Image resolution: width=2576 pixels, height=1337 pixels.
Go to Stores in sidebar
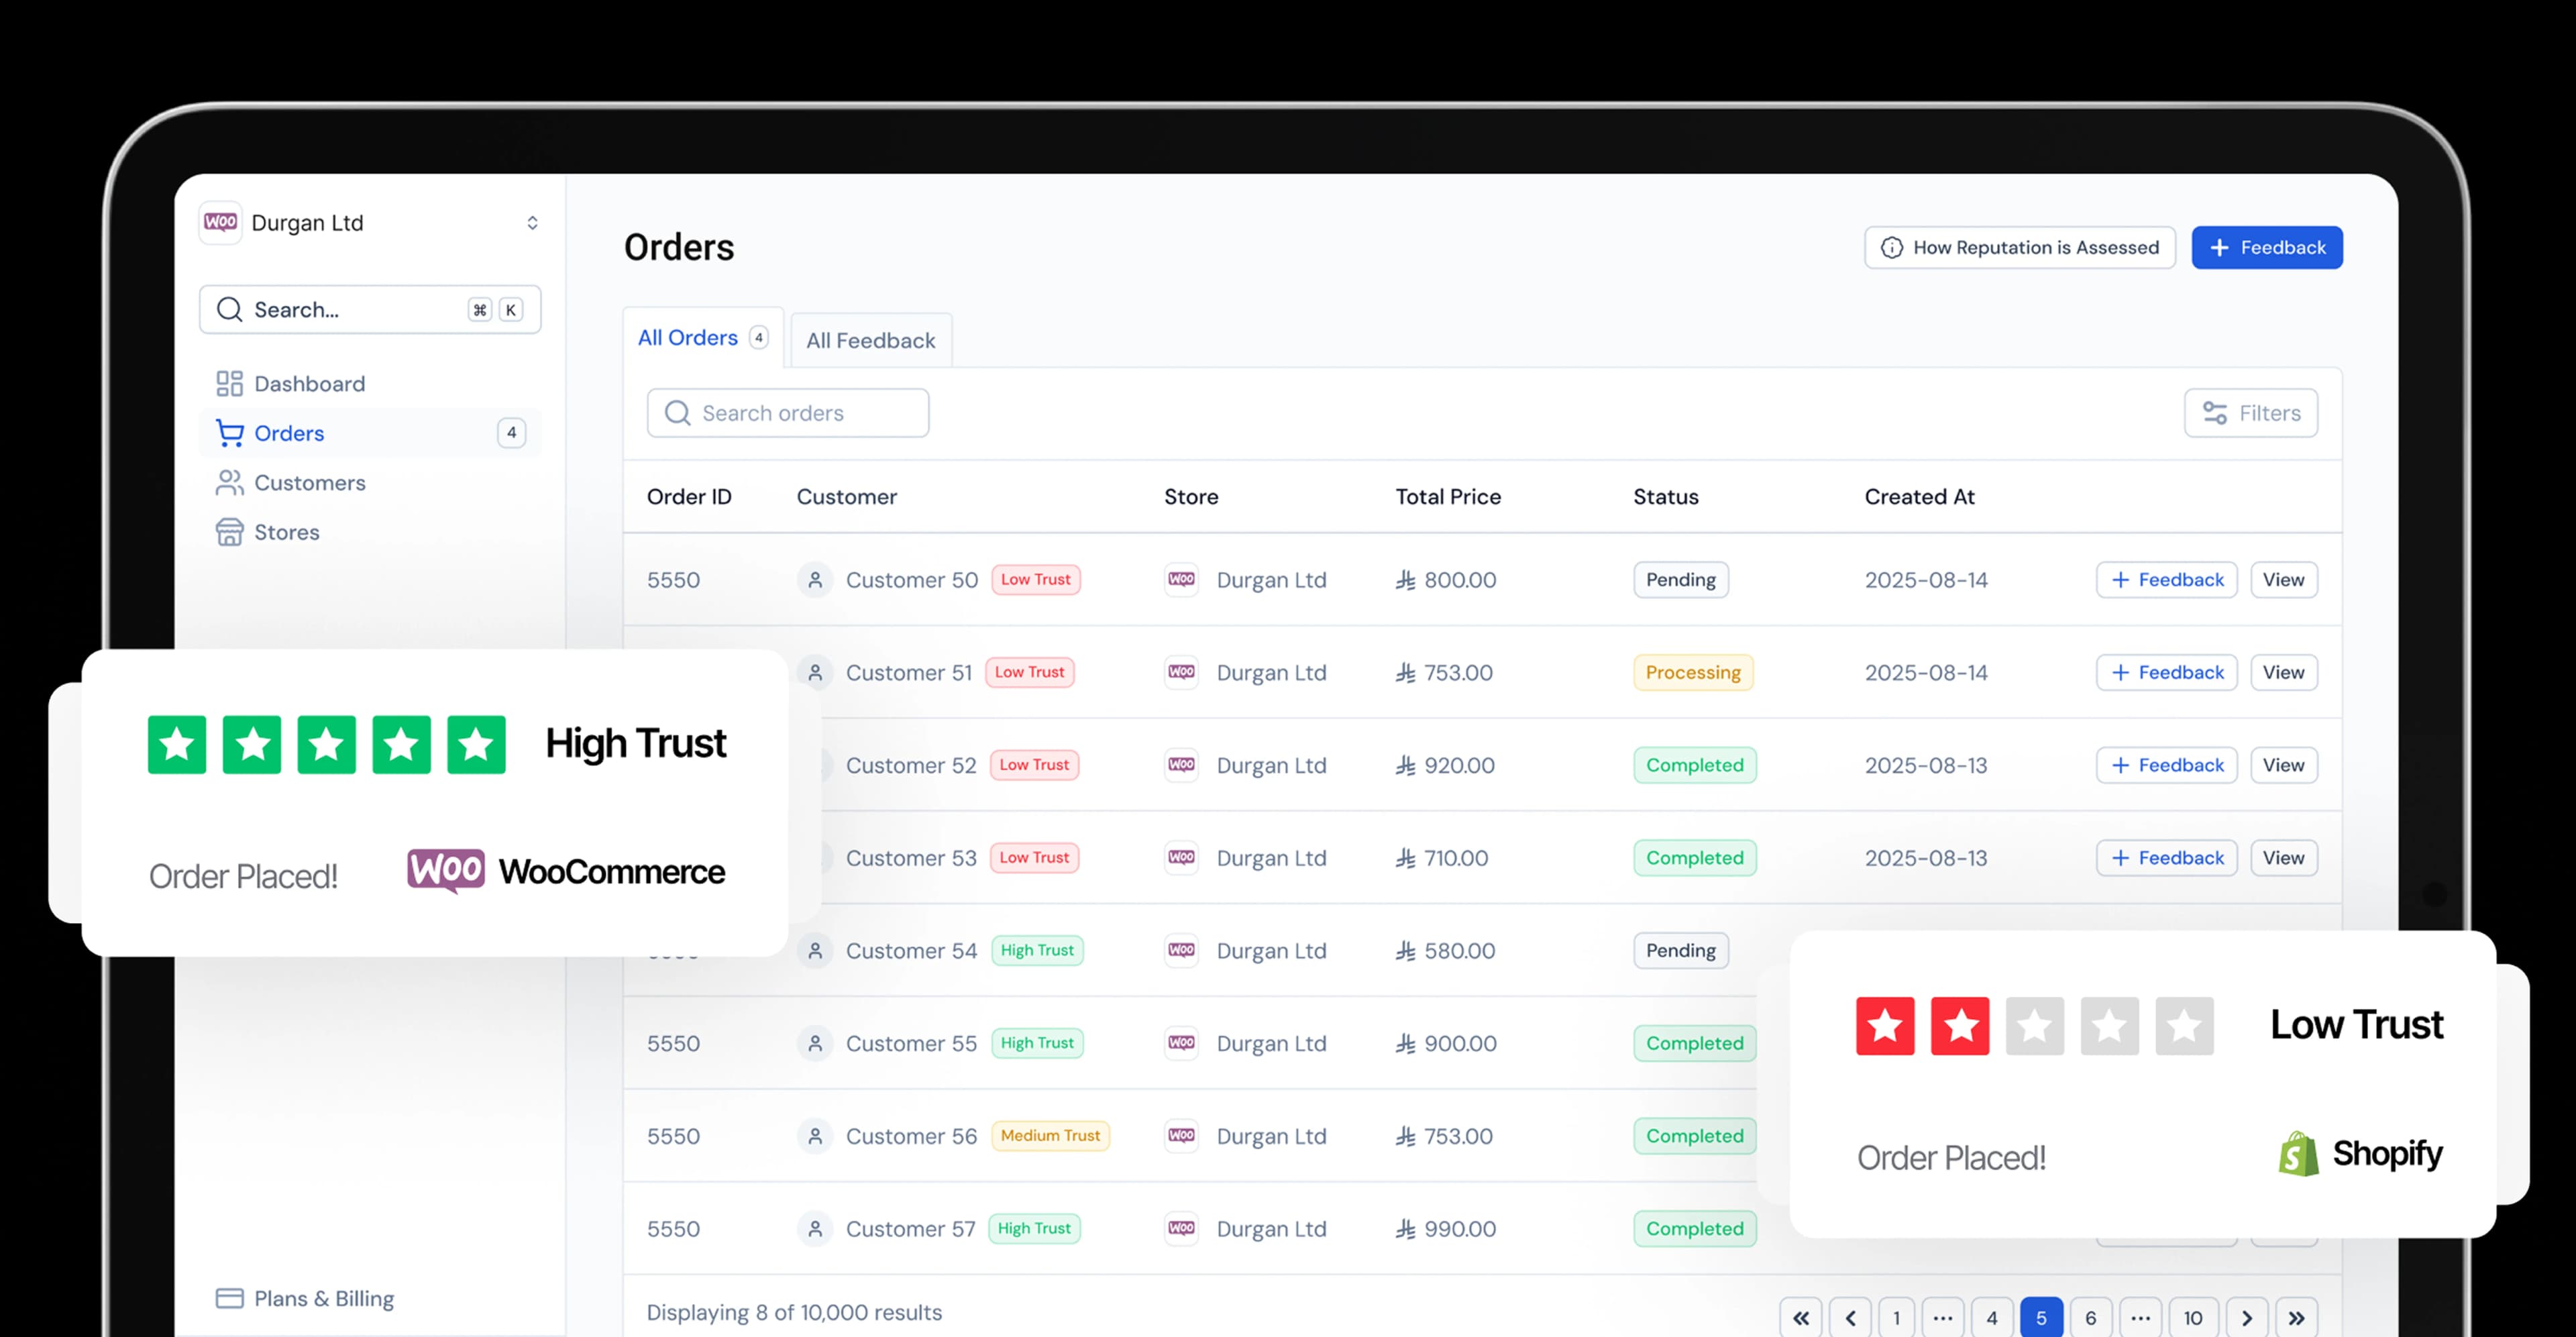point(286,532)
